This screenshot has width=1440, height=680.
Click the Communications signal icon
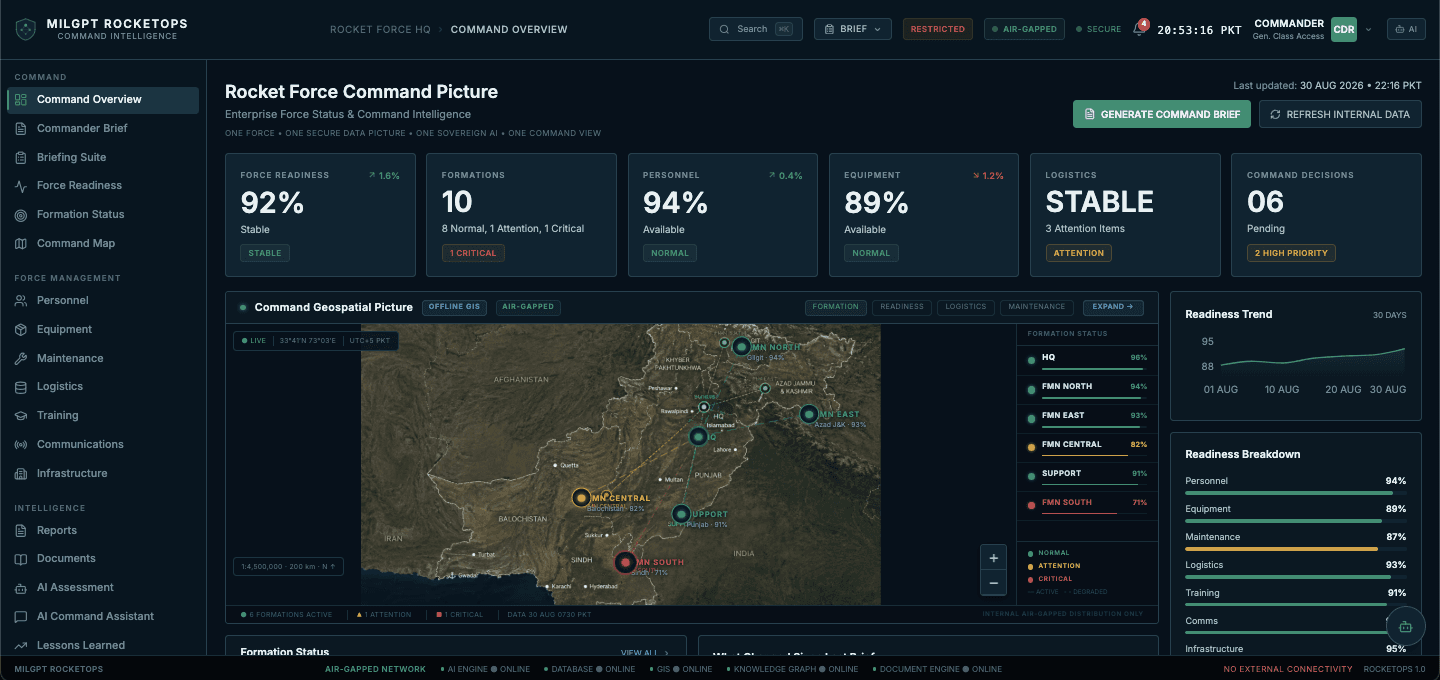pos(21,444)
